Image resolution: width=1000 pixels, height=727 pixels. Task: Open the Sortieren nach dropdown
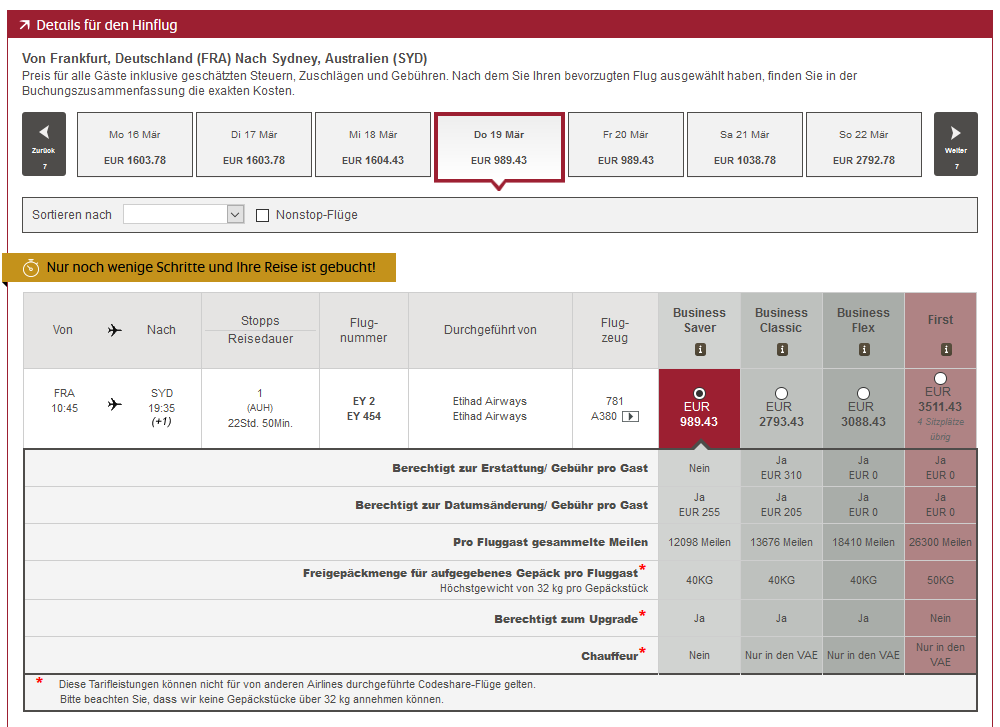(184, 215)
